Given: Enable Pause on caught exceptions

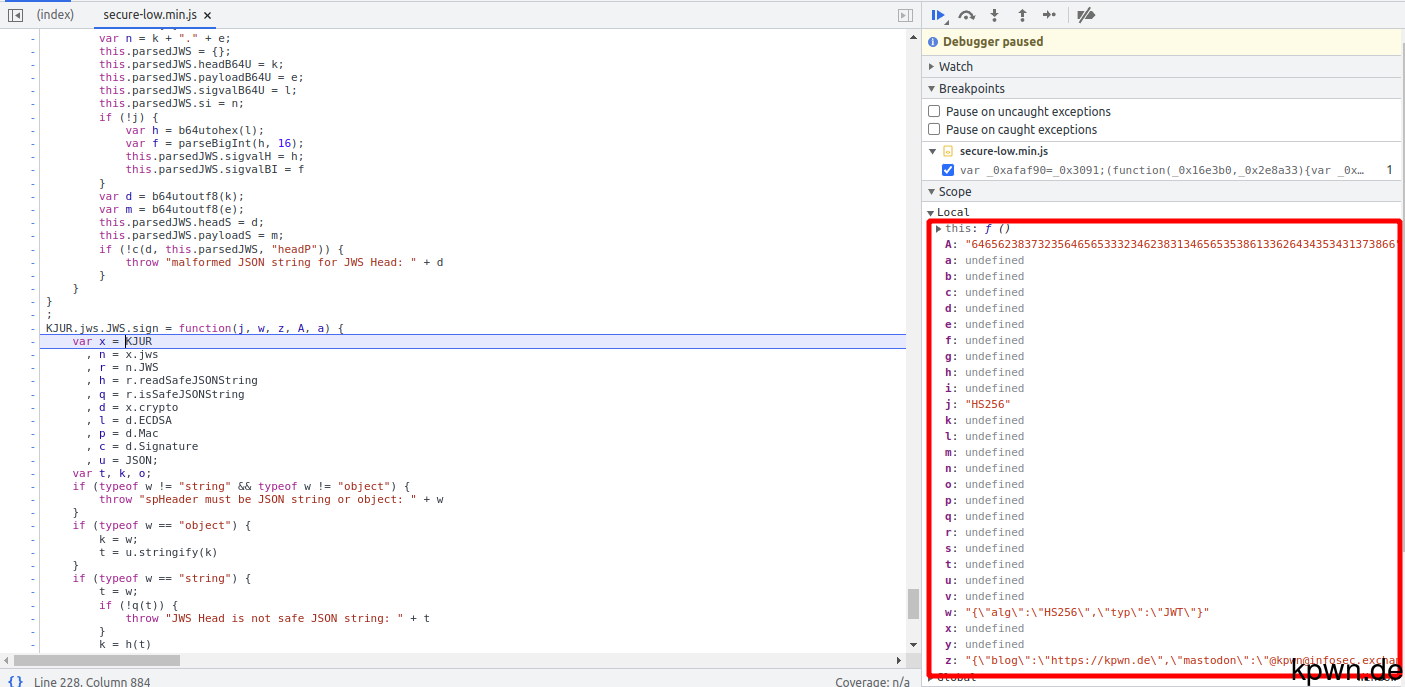Looking at the screenshot, I should [934, 129].
